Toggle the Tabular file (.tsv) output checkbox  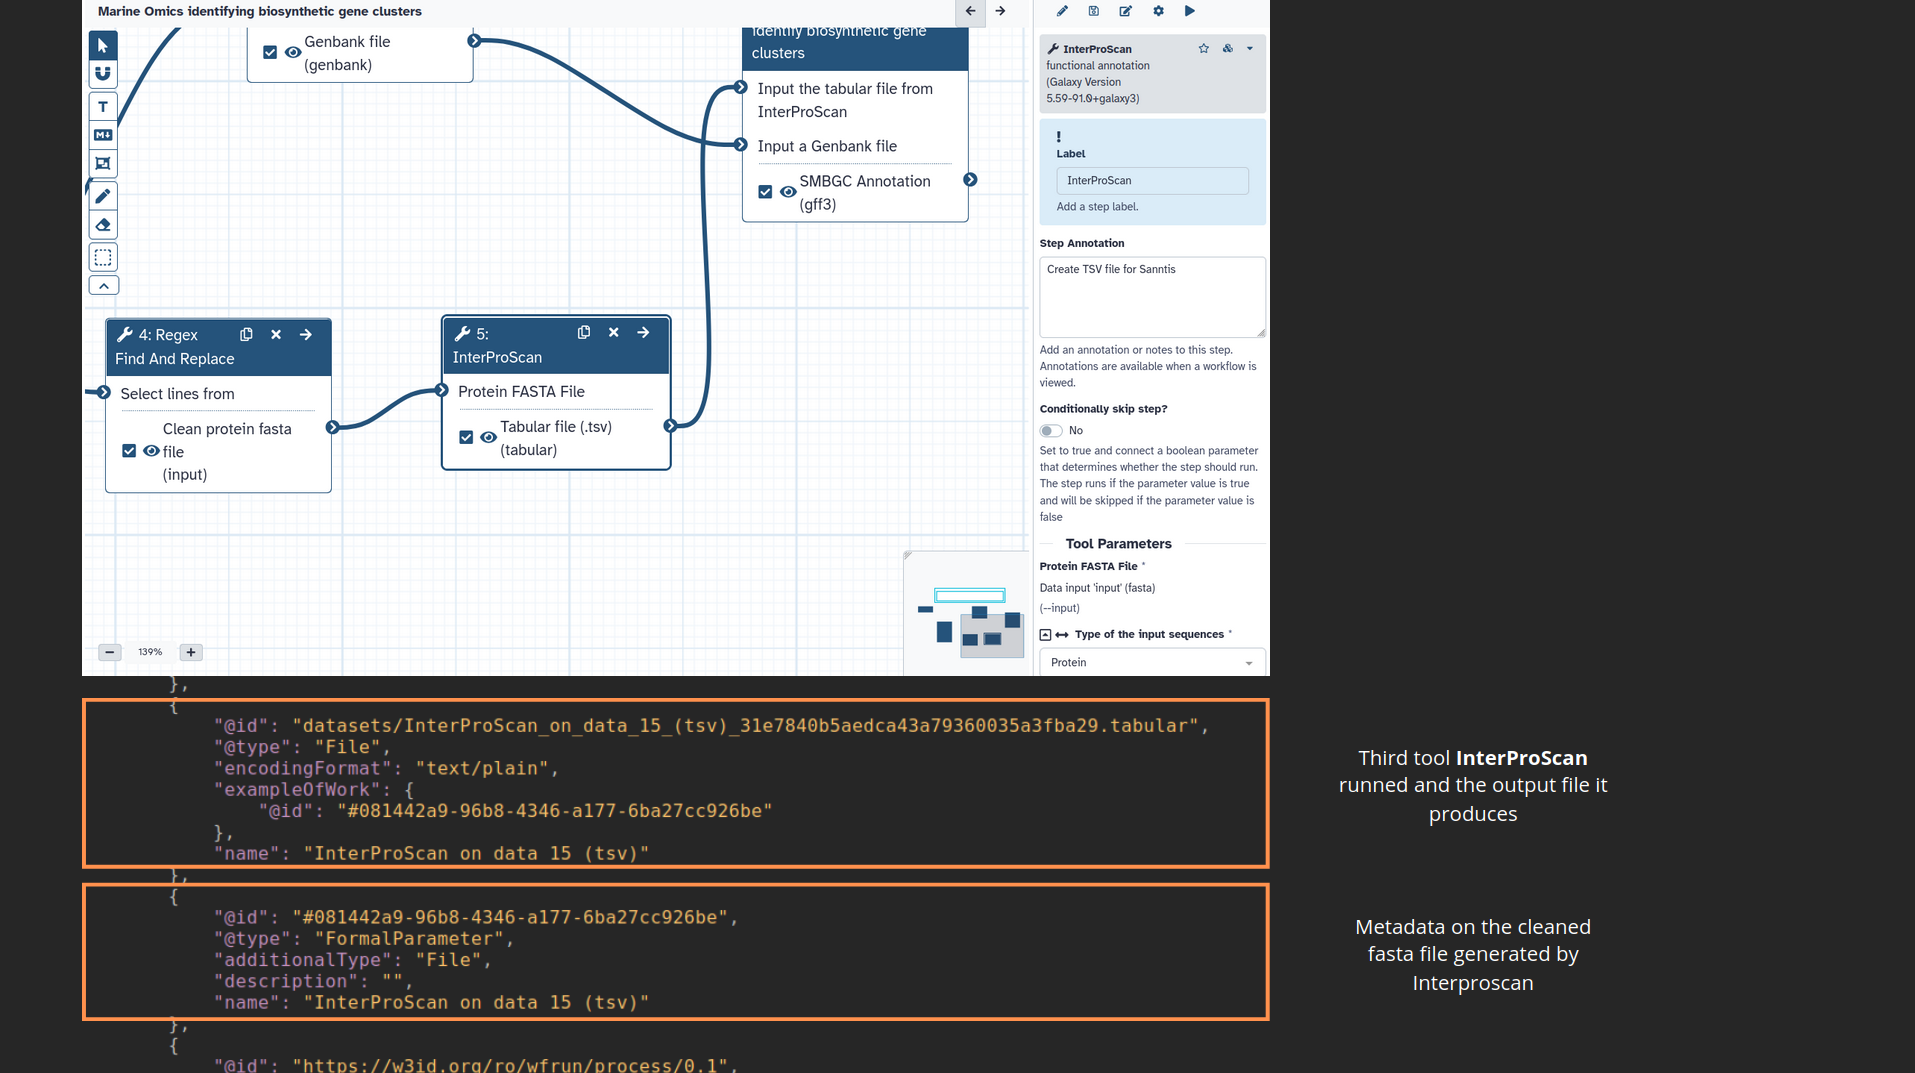click(466, 437)
